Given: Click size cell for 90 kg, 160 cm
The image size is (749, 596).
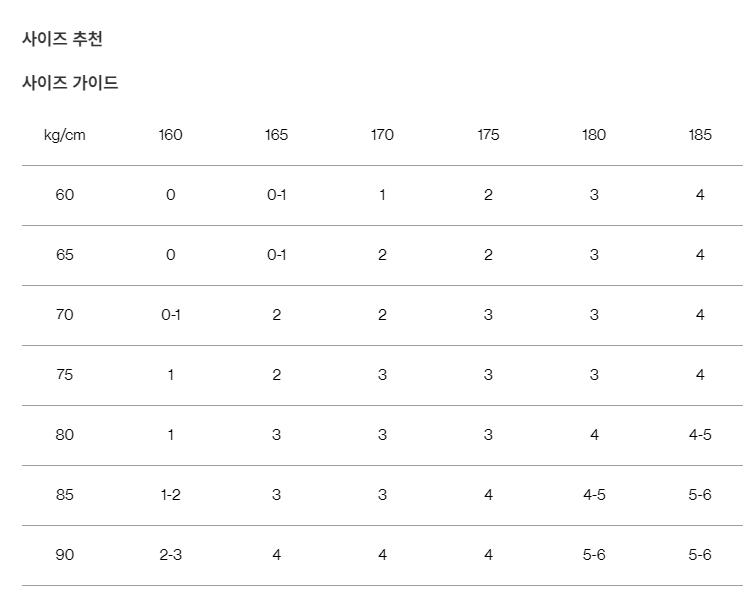Looking at the screenshot, I should (x=171, y=555).
